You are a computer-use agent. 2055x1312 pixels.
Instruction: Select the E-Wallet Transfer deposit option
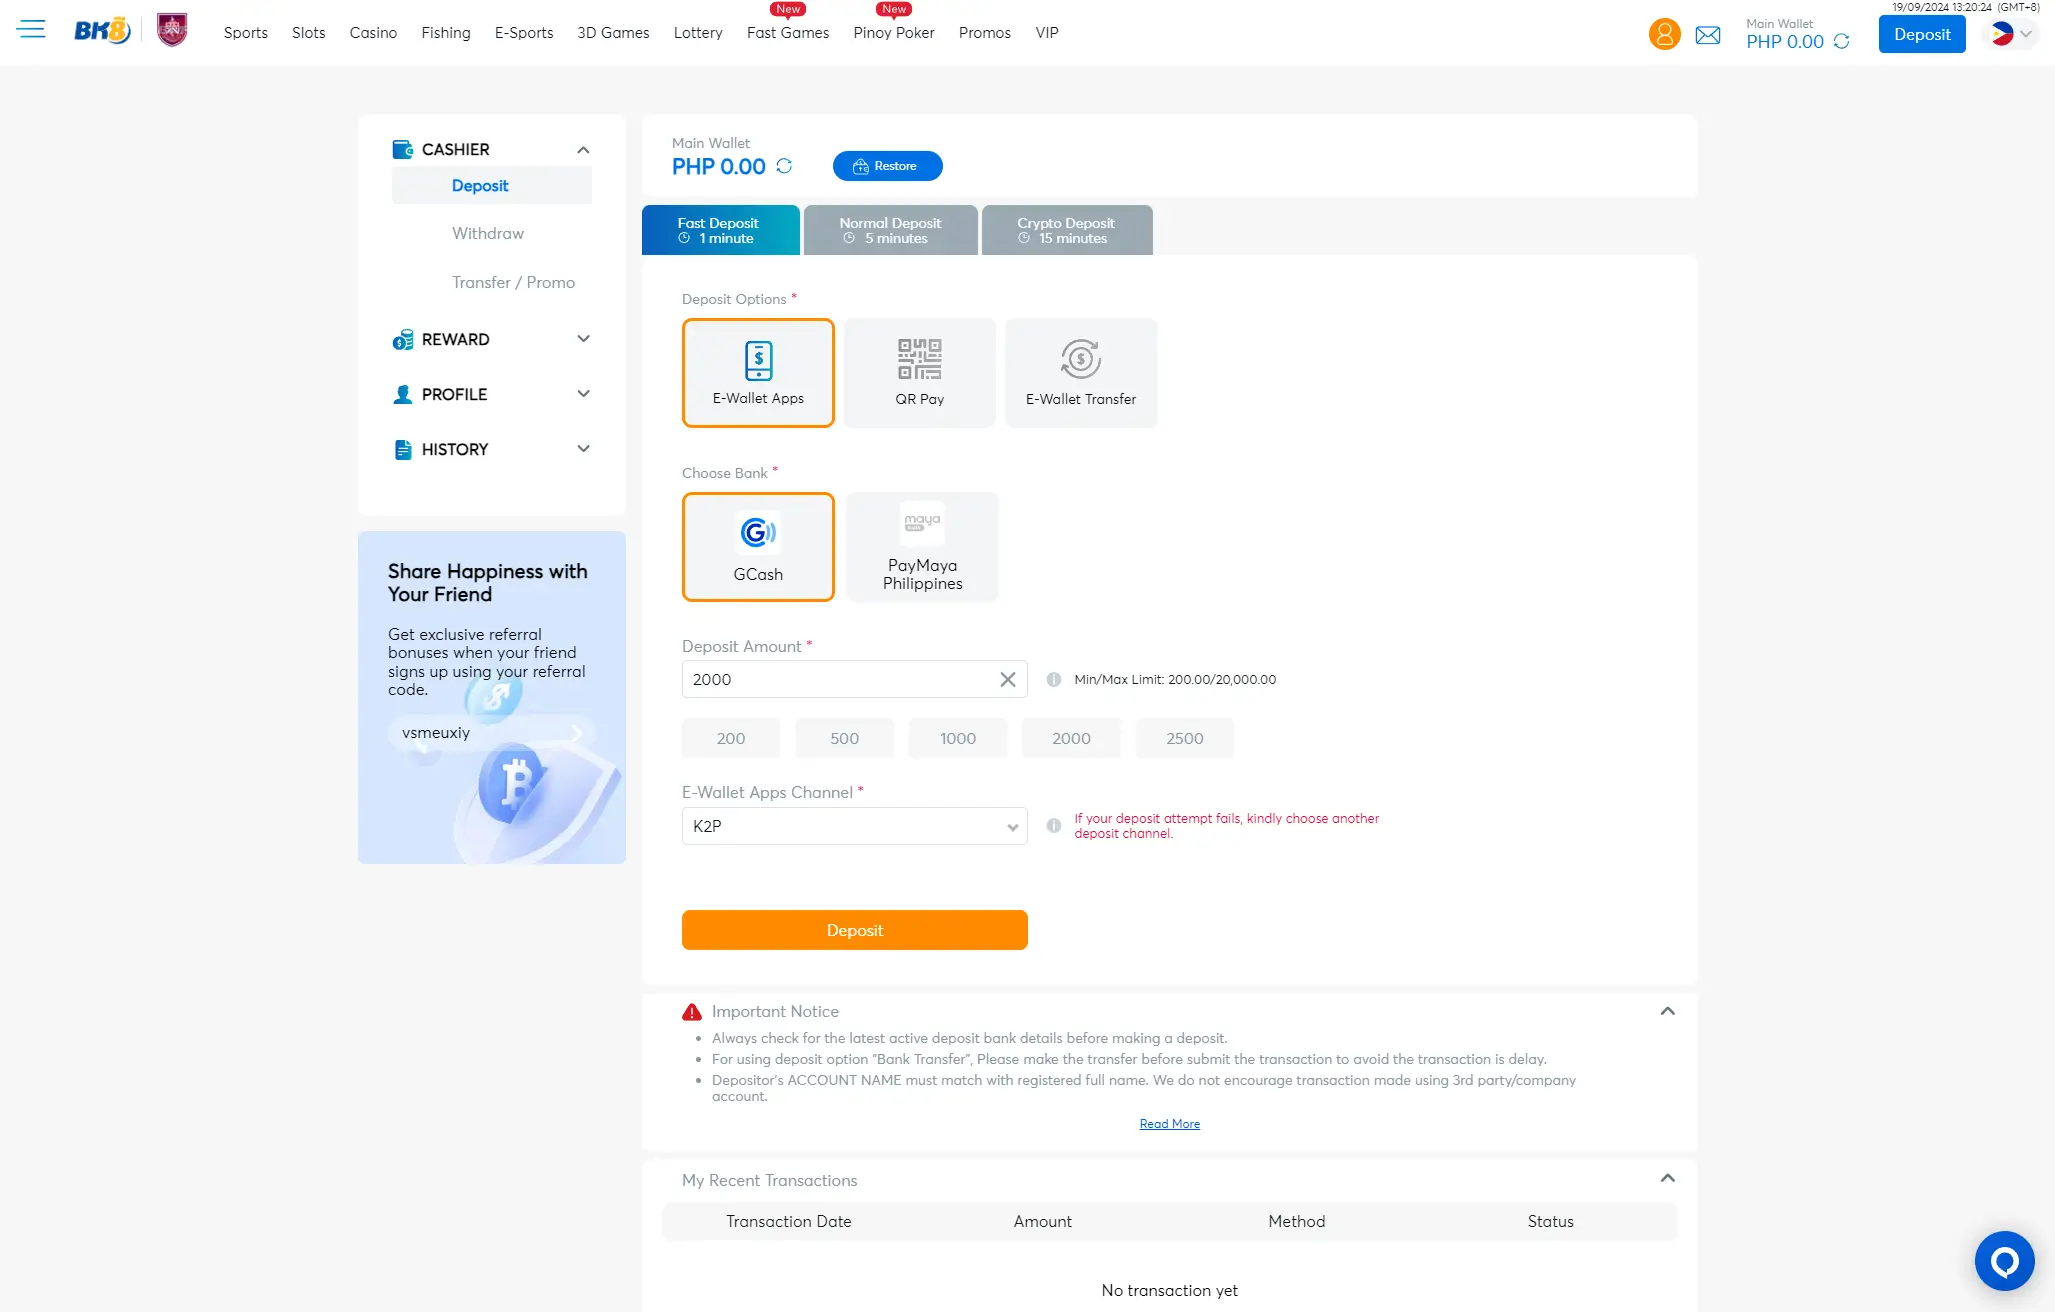[x=1080, y=373]
